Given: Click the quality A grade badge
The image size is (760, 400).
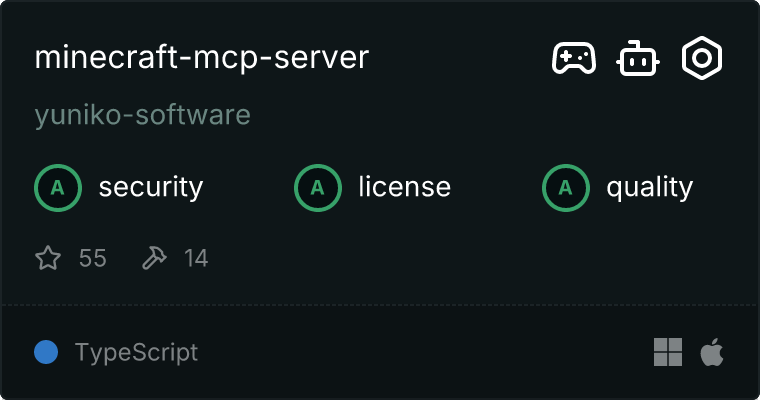Looking at the screenshot, I should pyautogui.click(x=566, y=188).
